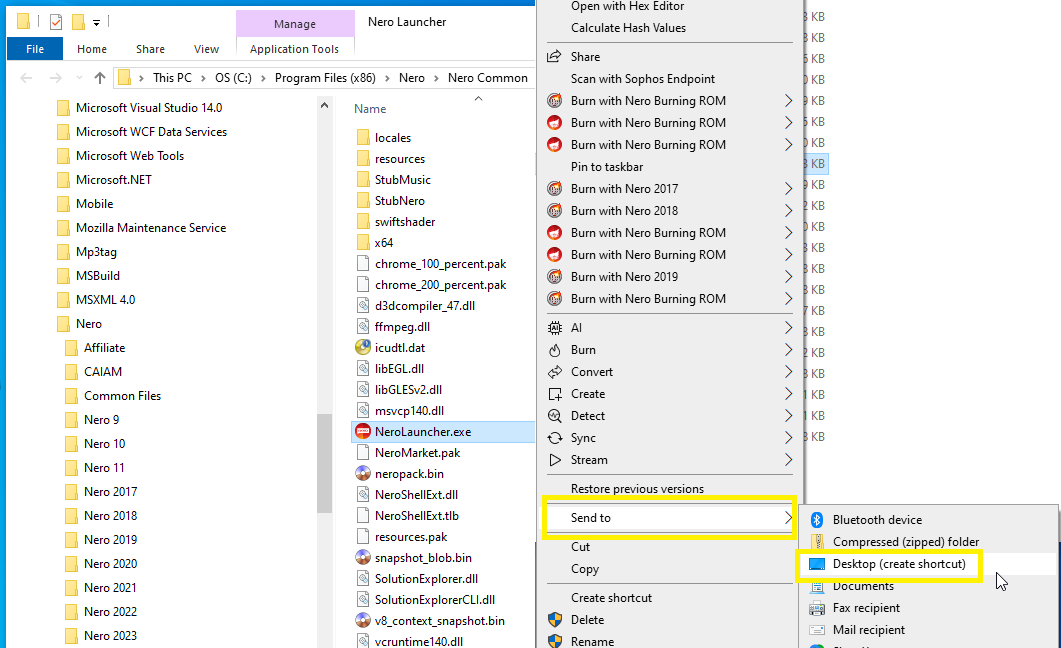This screenshot has width=1061, height=648.
Task: Click the shield icon next to Delete
Action: (554, 620)
